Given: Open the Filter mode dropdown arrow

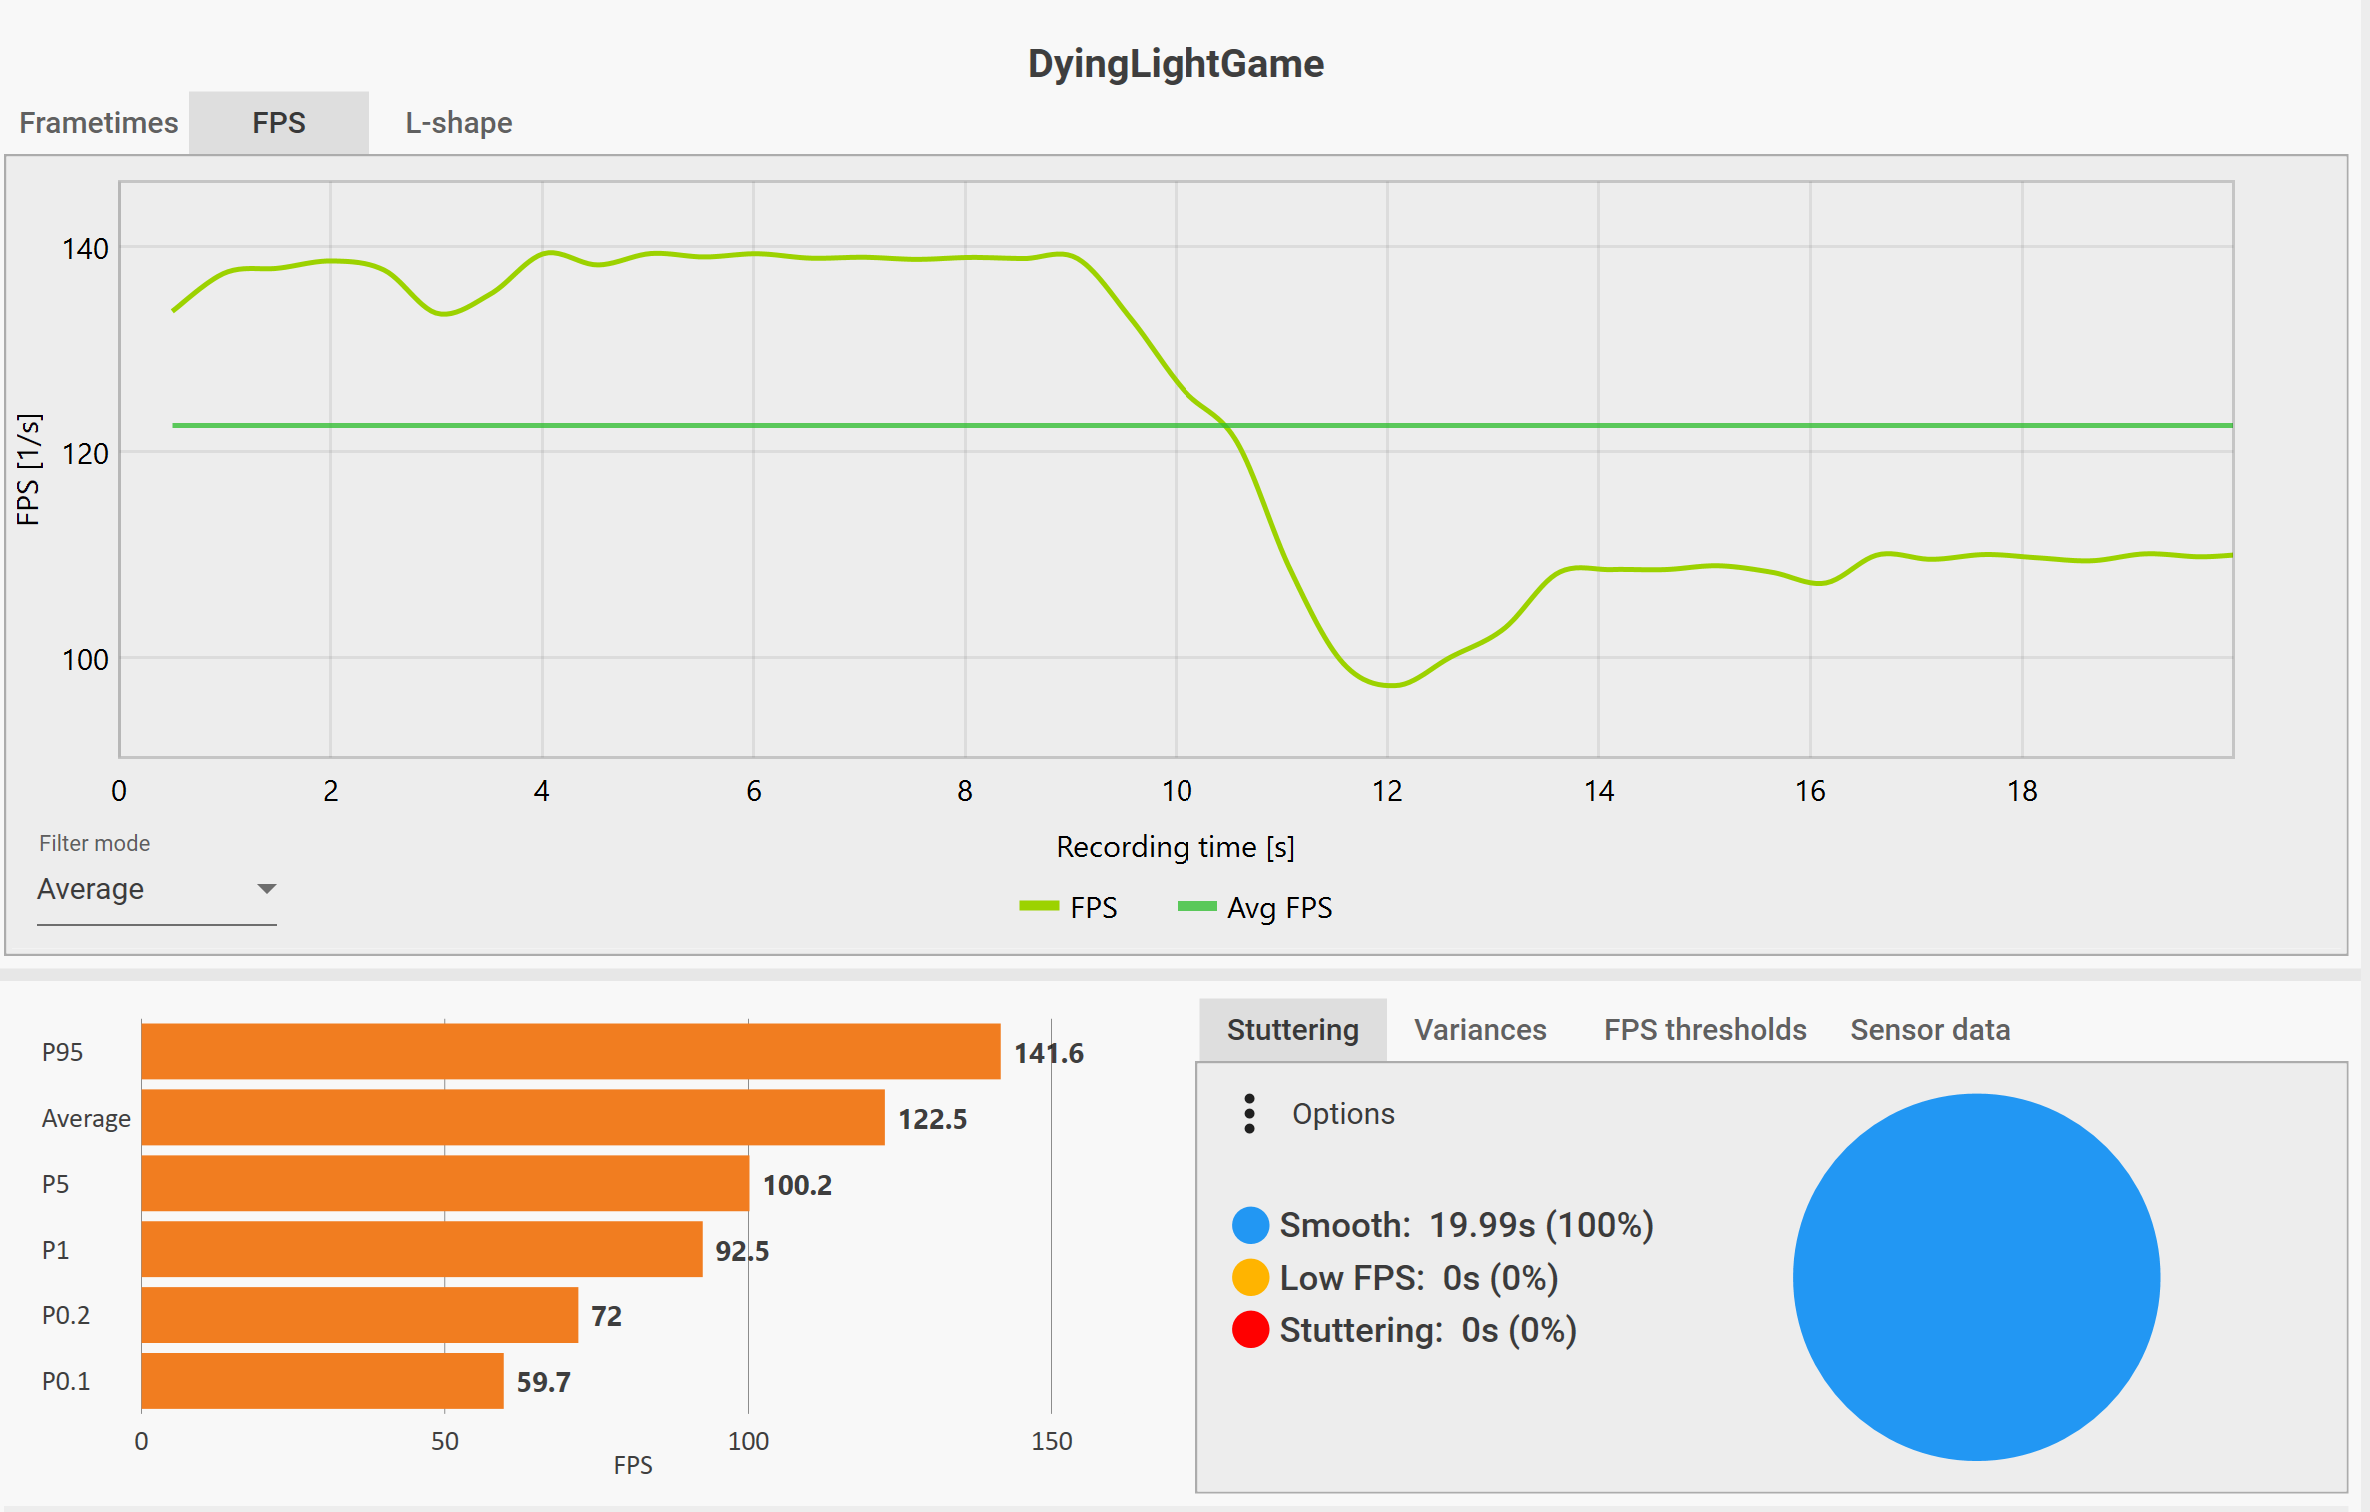Looking at the screenshot, I should (x=266, y=889).
